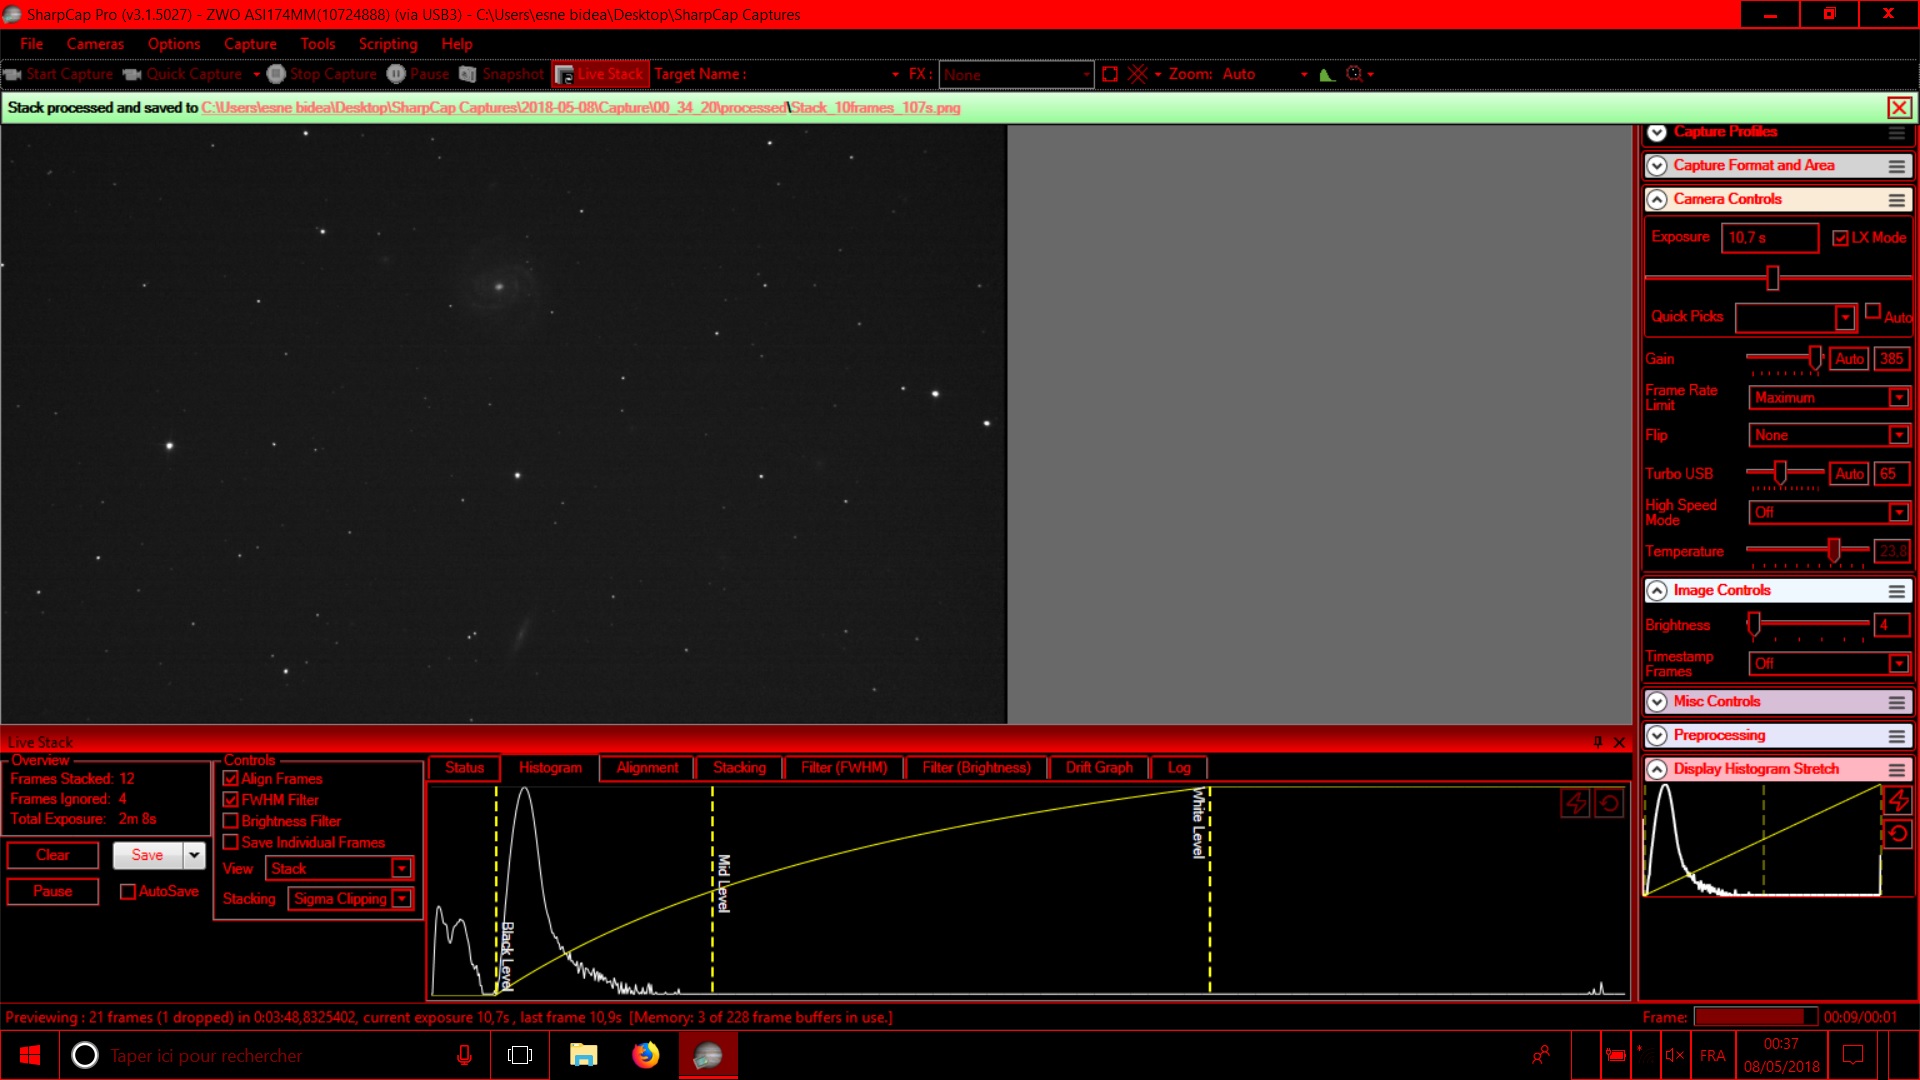
Task: Reset the Live Stack histogram stretch
Action: click(1609, 803)
